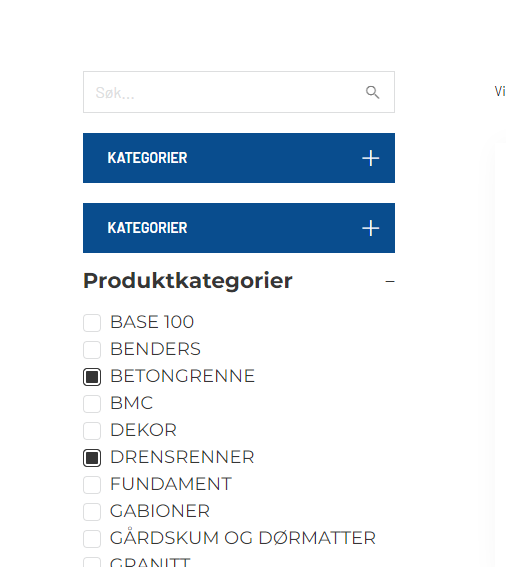Tick the BENDERS category checkbox
Screen dimensions: 506x567
(x=92, y=350)
